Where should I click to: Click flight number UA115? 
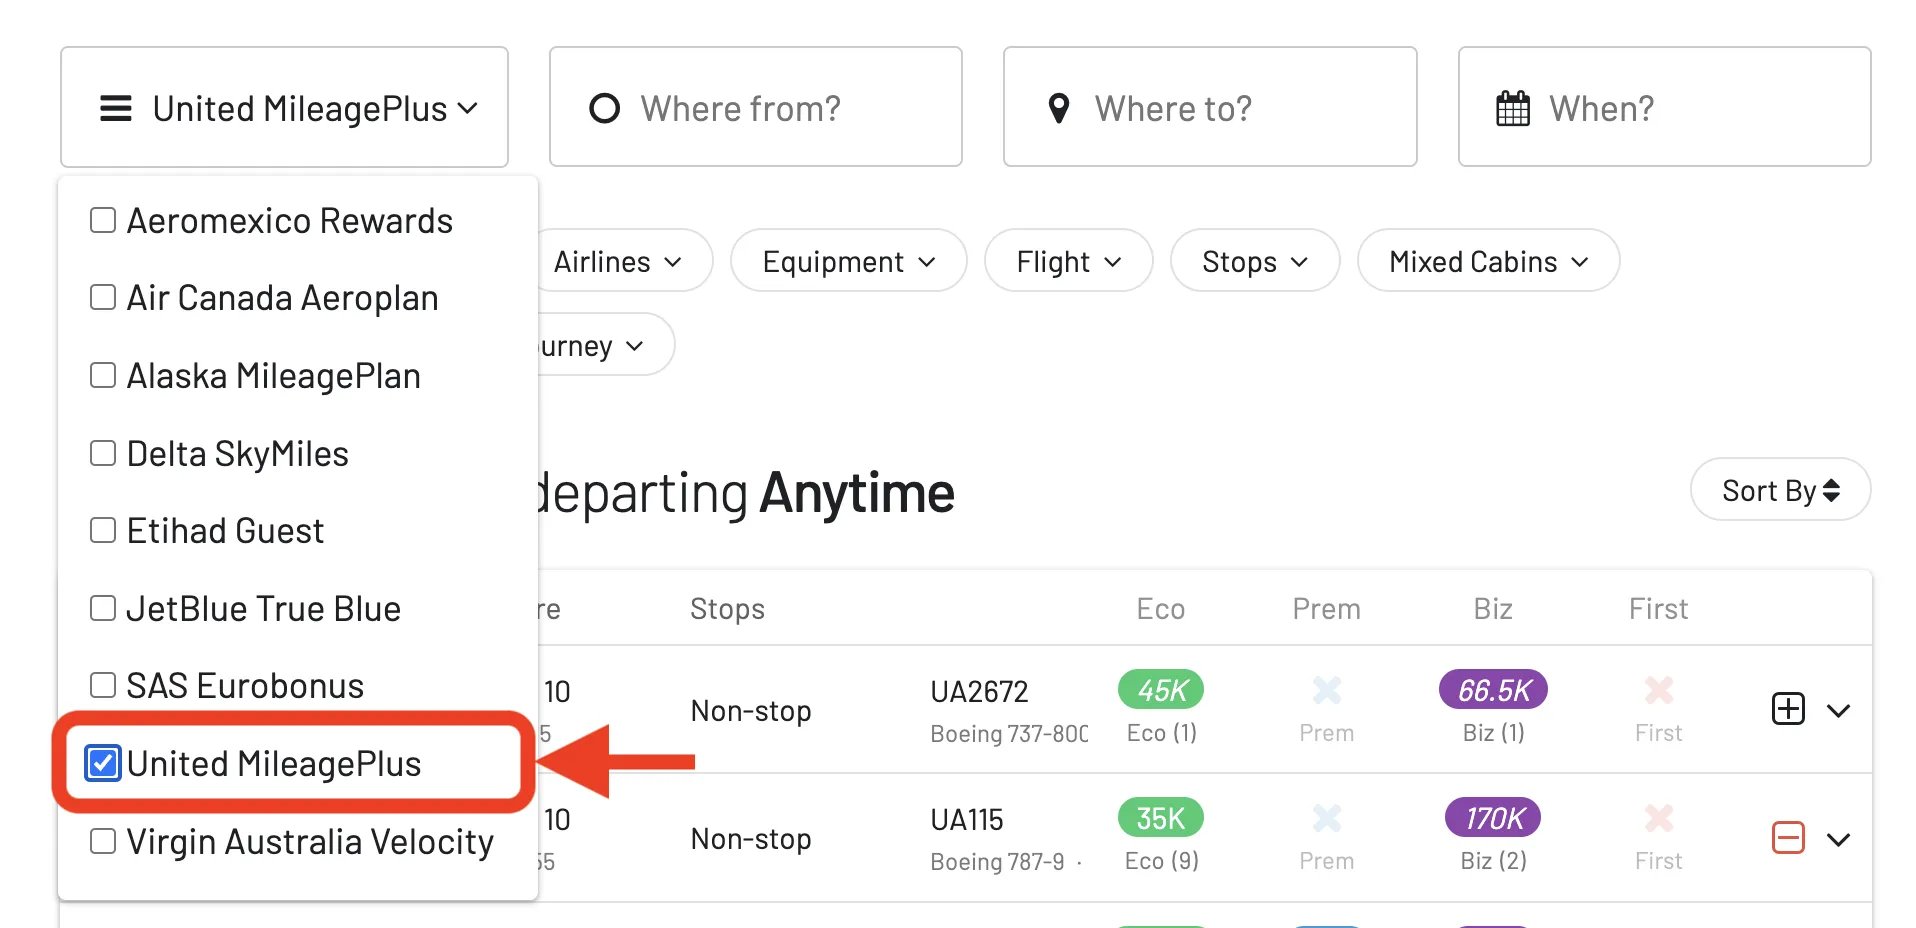967,819
